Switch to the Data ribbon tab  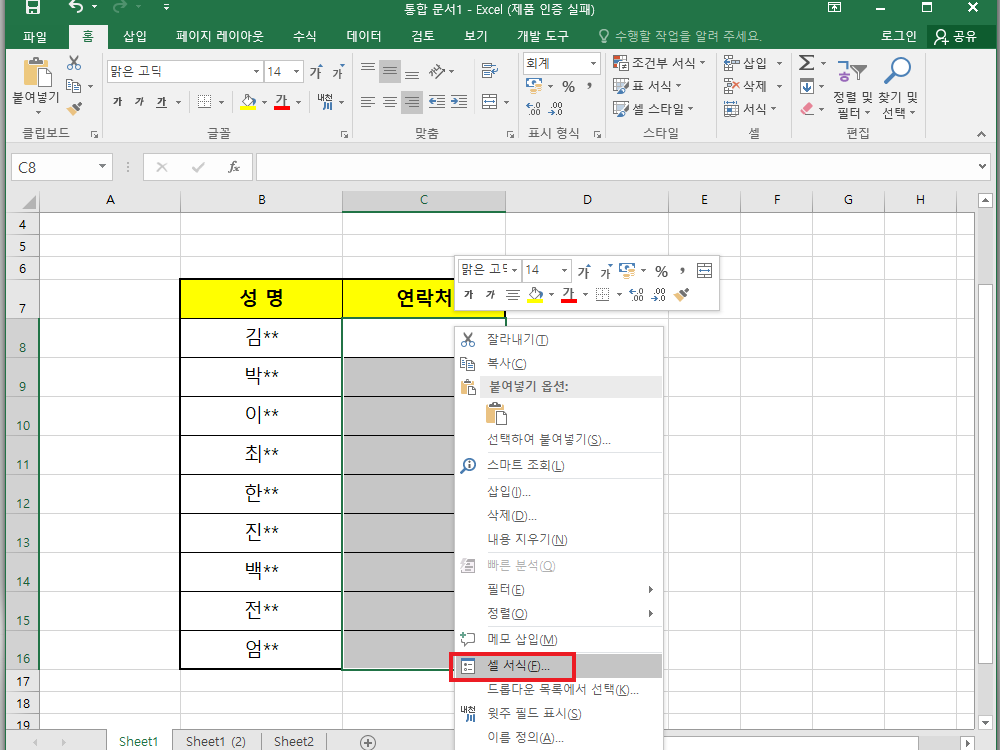[x=364, y=36]
